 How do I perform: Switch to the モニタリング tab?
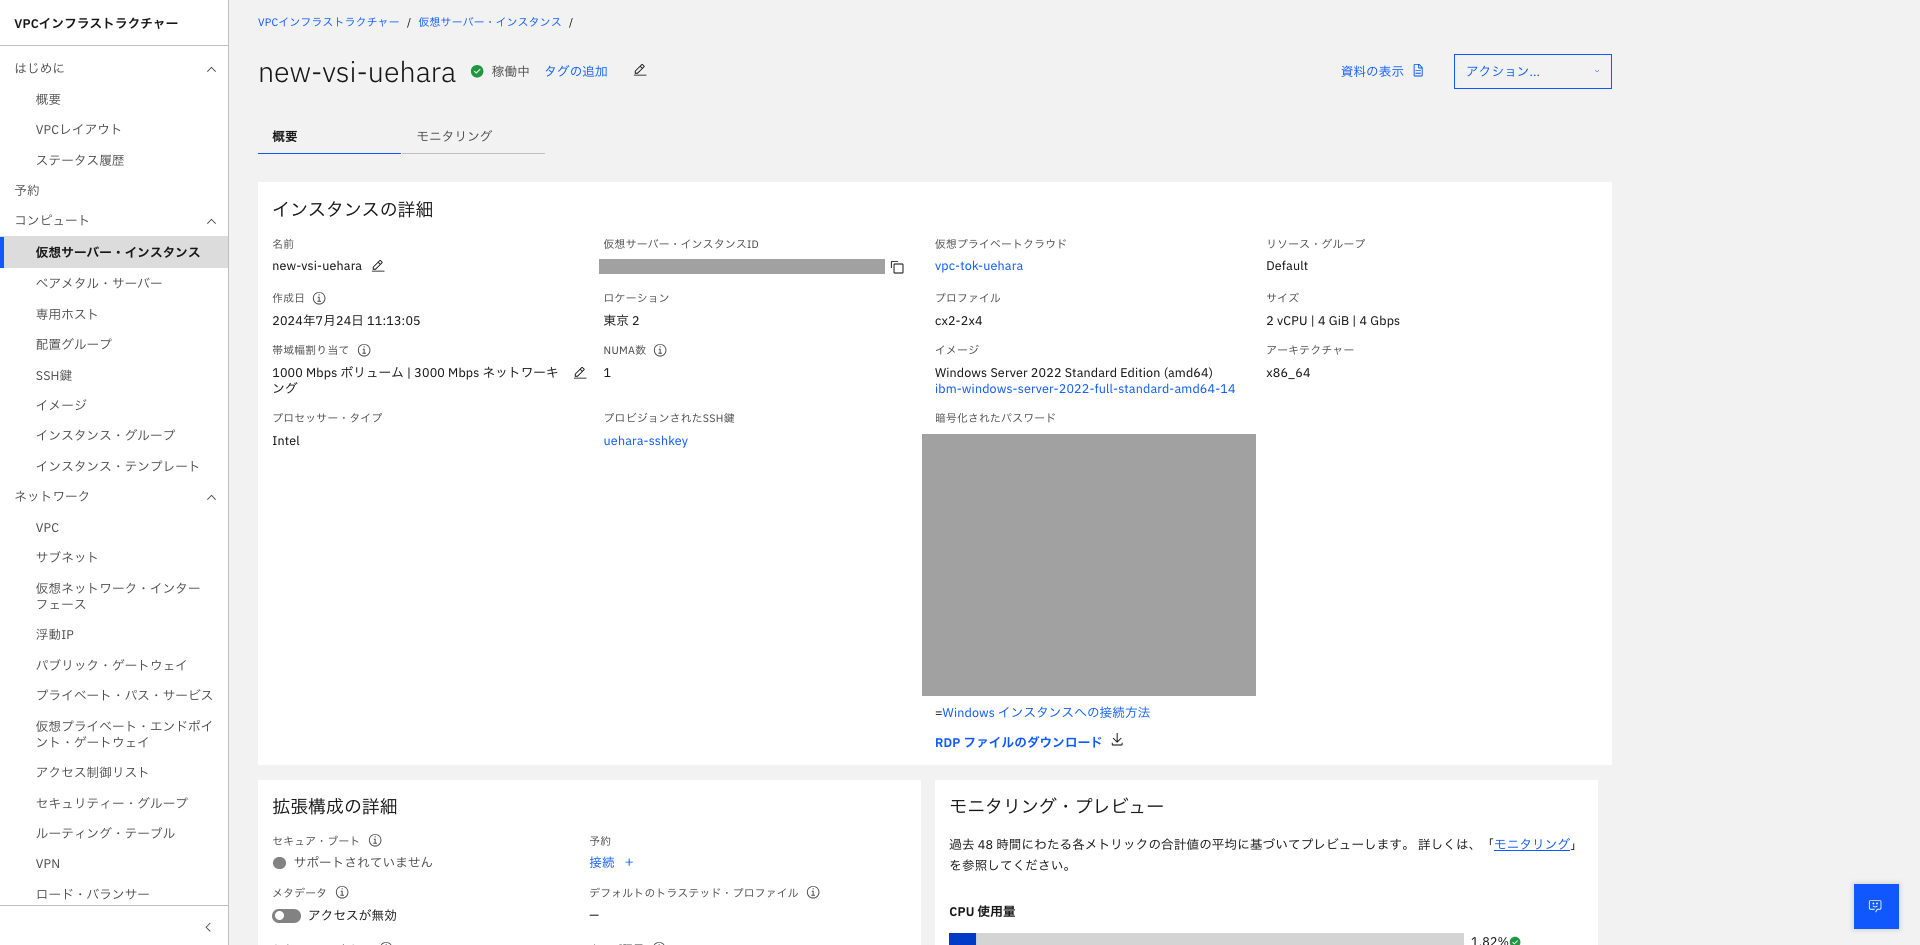point(452,136)
